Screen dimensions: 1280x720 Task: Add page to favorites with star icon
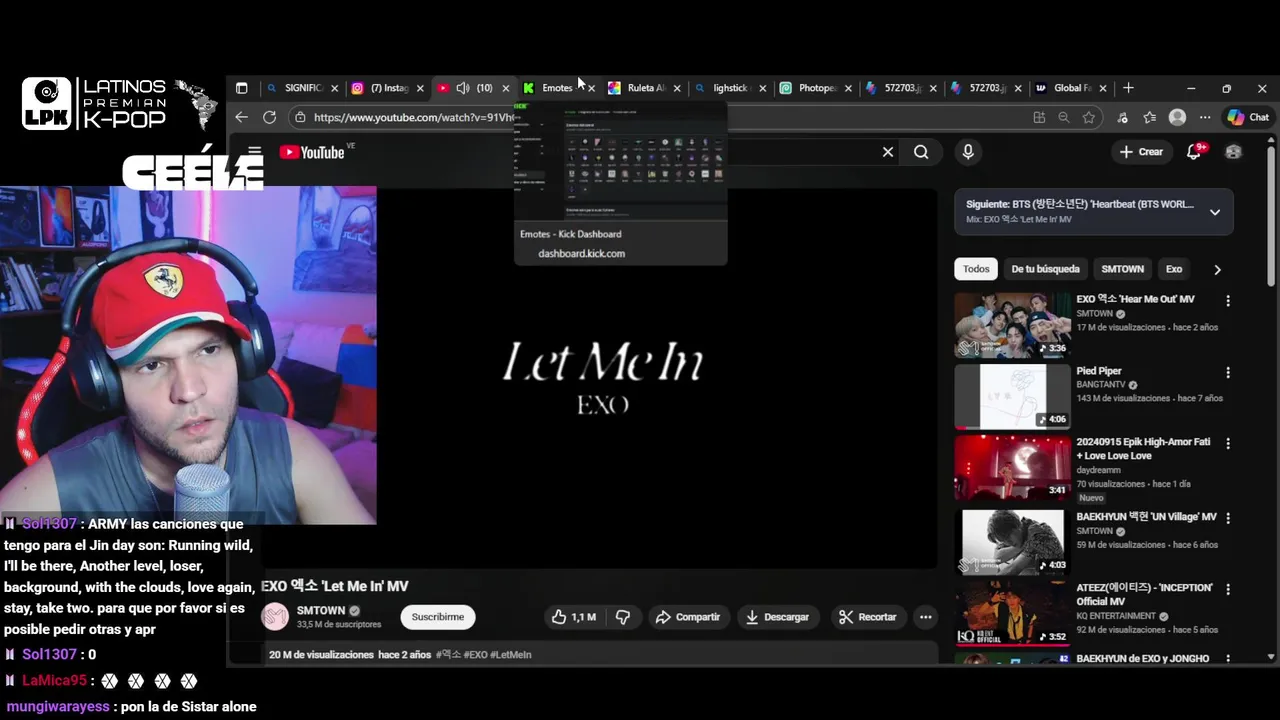click(x=1089, y=117)
